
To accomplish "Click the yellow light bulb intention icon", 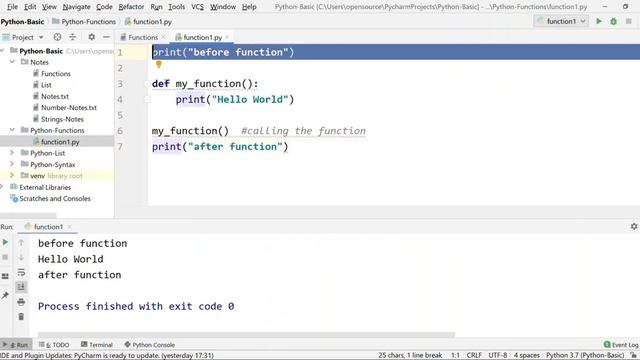I will [x=159, y=64].
